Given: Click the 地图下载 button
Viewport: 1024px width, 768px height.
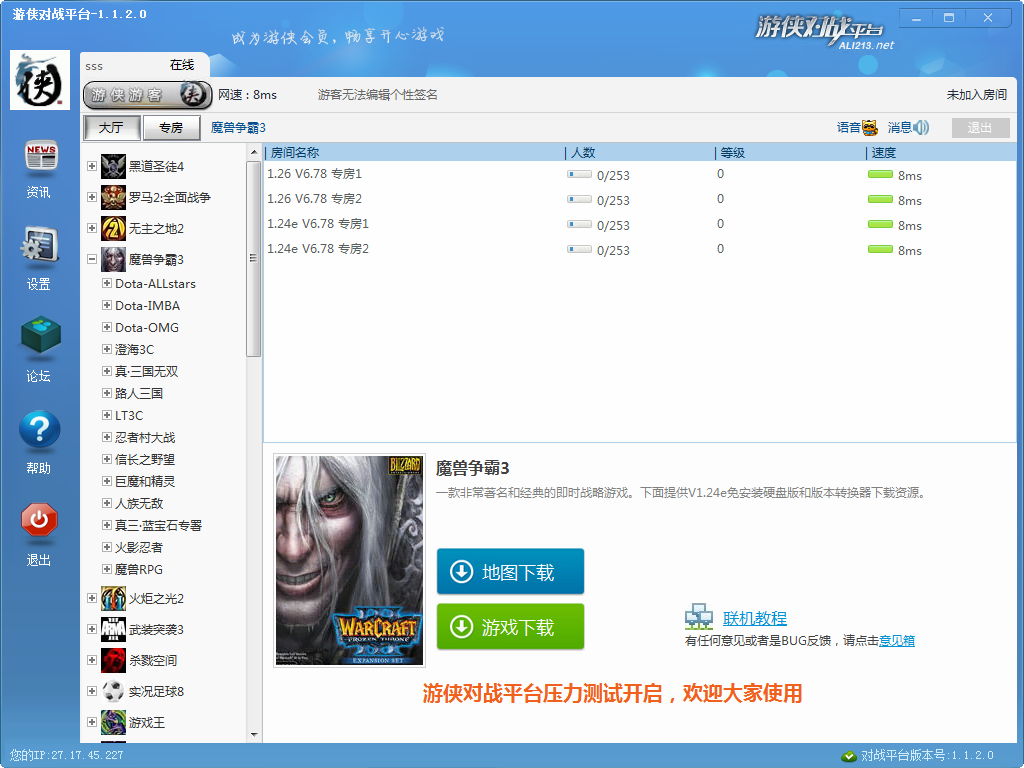Looking at the screenshot, I should [x=510, y=571].
